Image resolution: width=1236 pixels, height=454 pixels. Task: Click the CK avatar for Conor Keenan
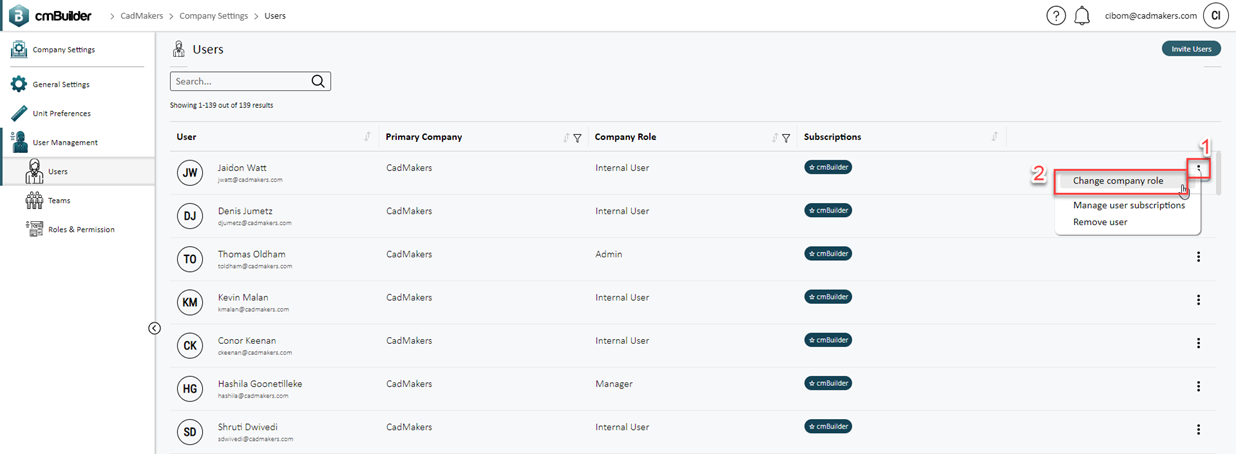pos(190,346)
